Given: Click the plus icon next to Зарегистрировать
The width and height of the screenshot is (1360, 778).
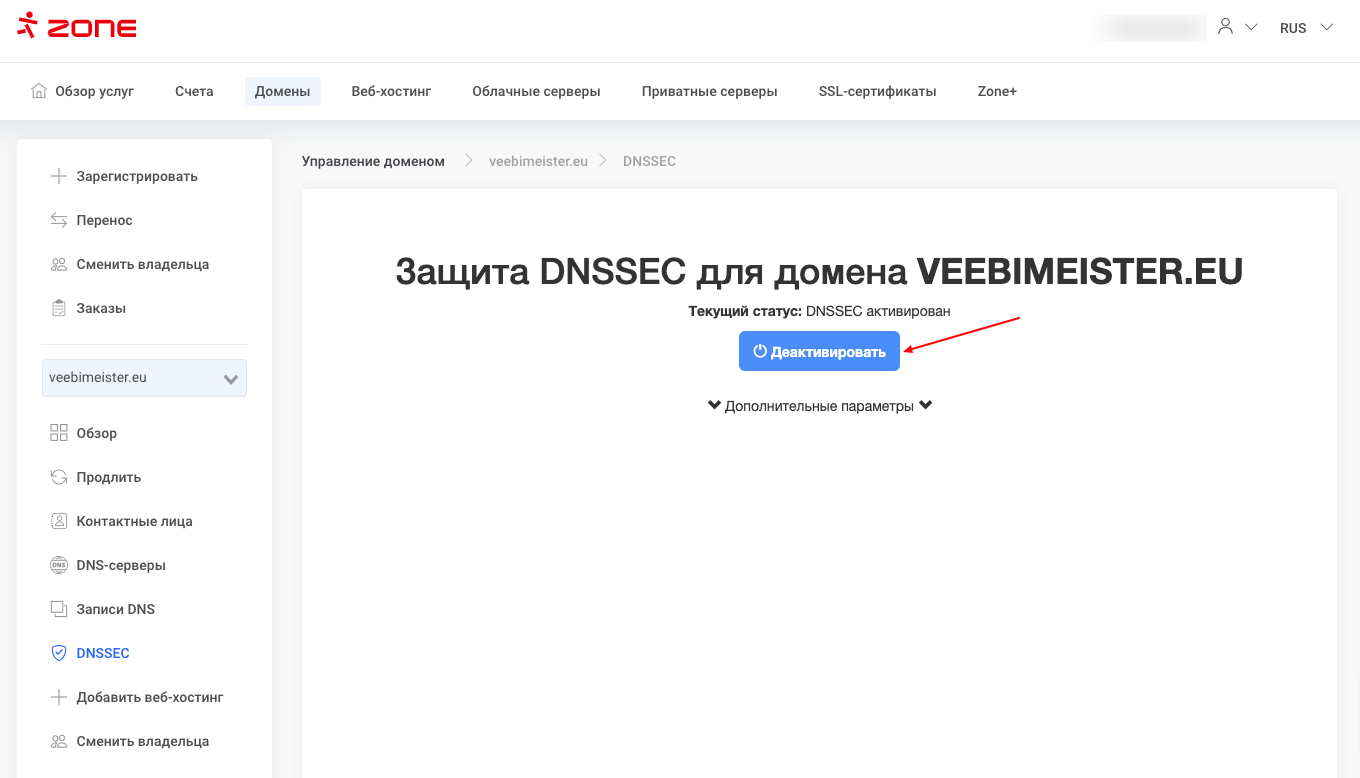Looking at the screenshot, I should pyautogui.click(x=58, y=176).
